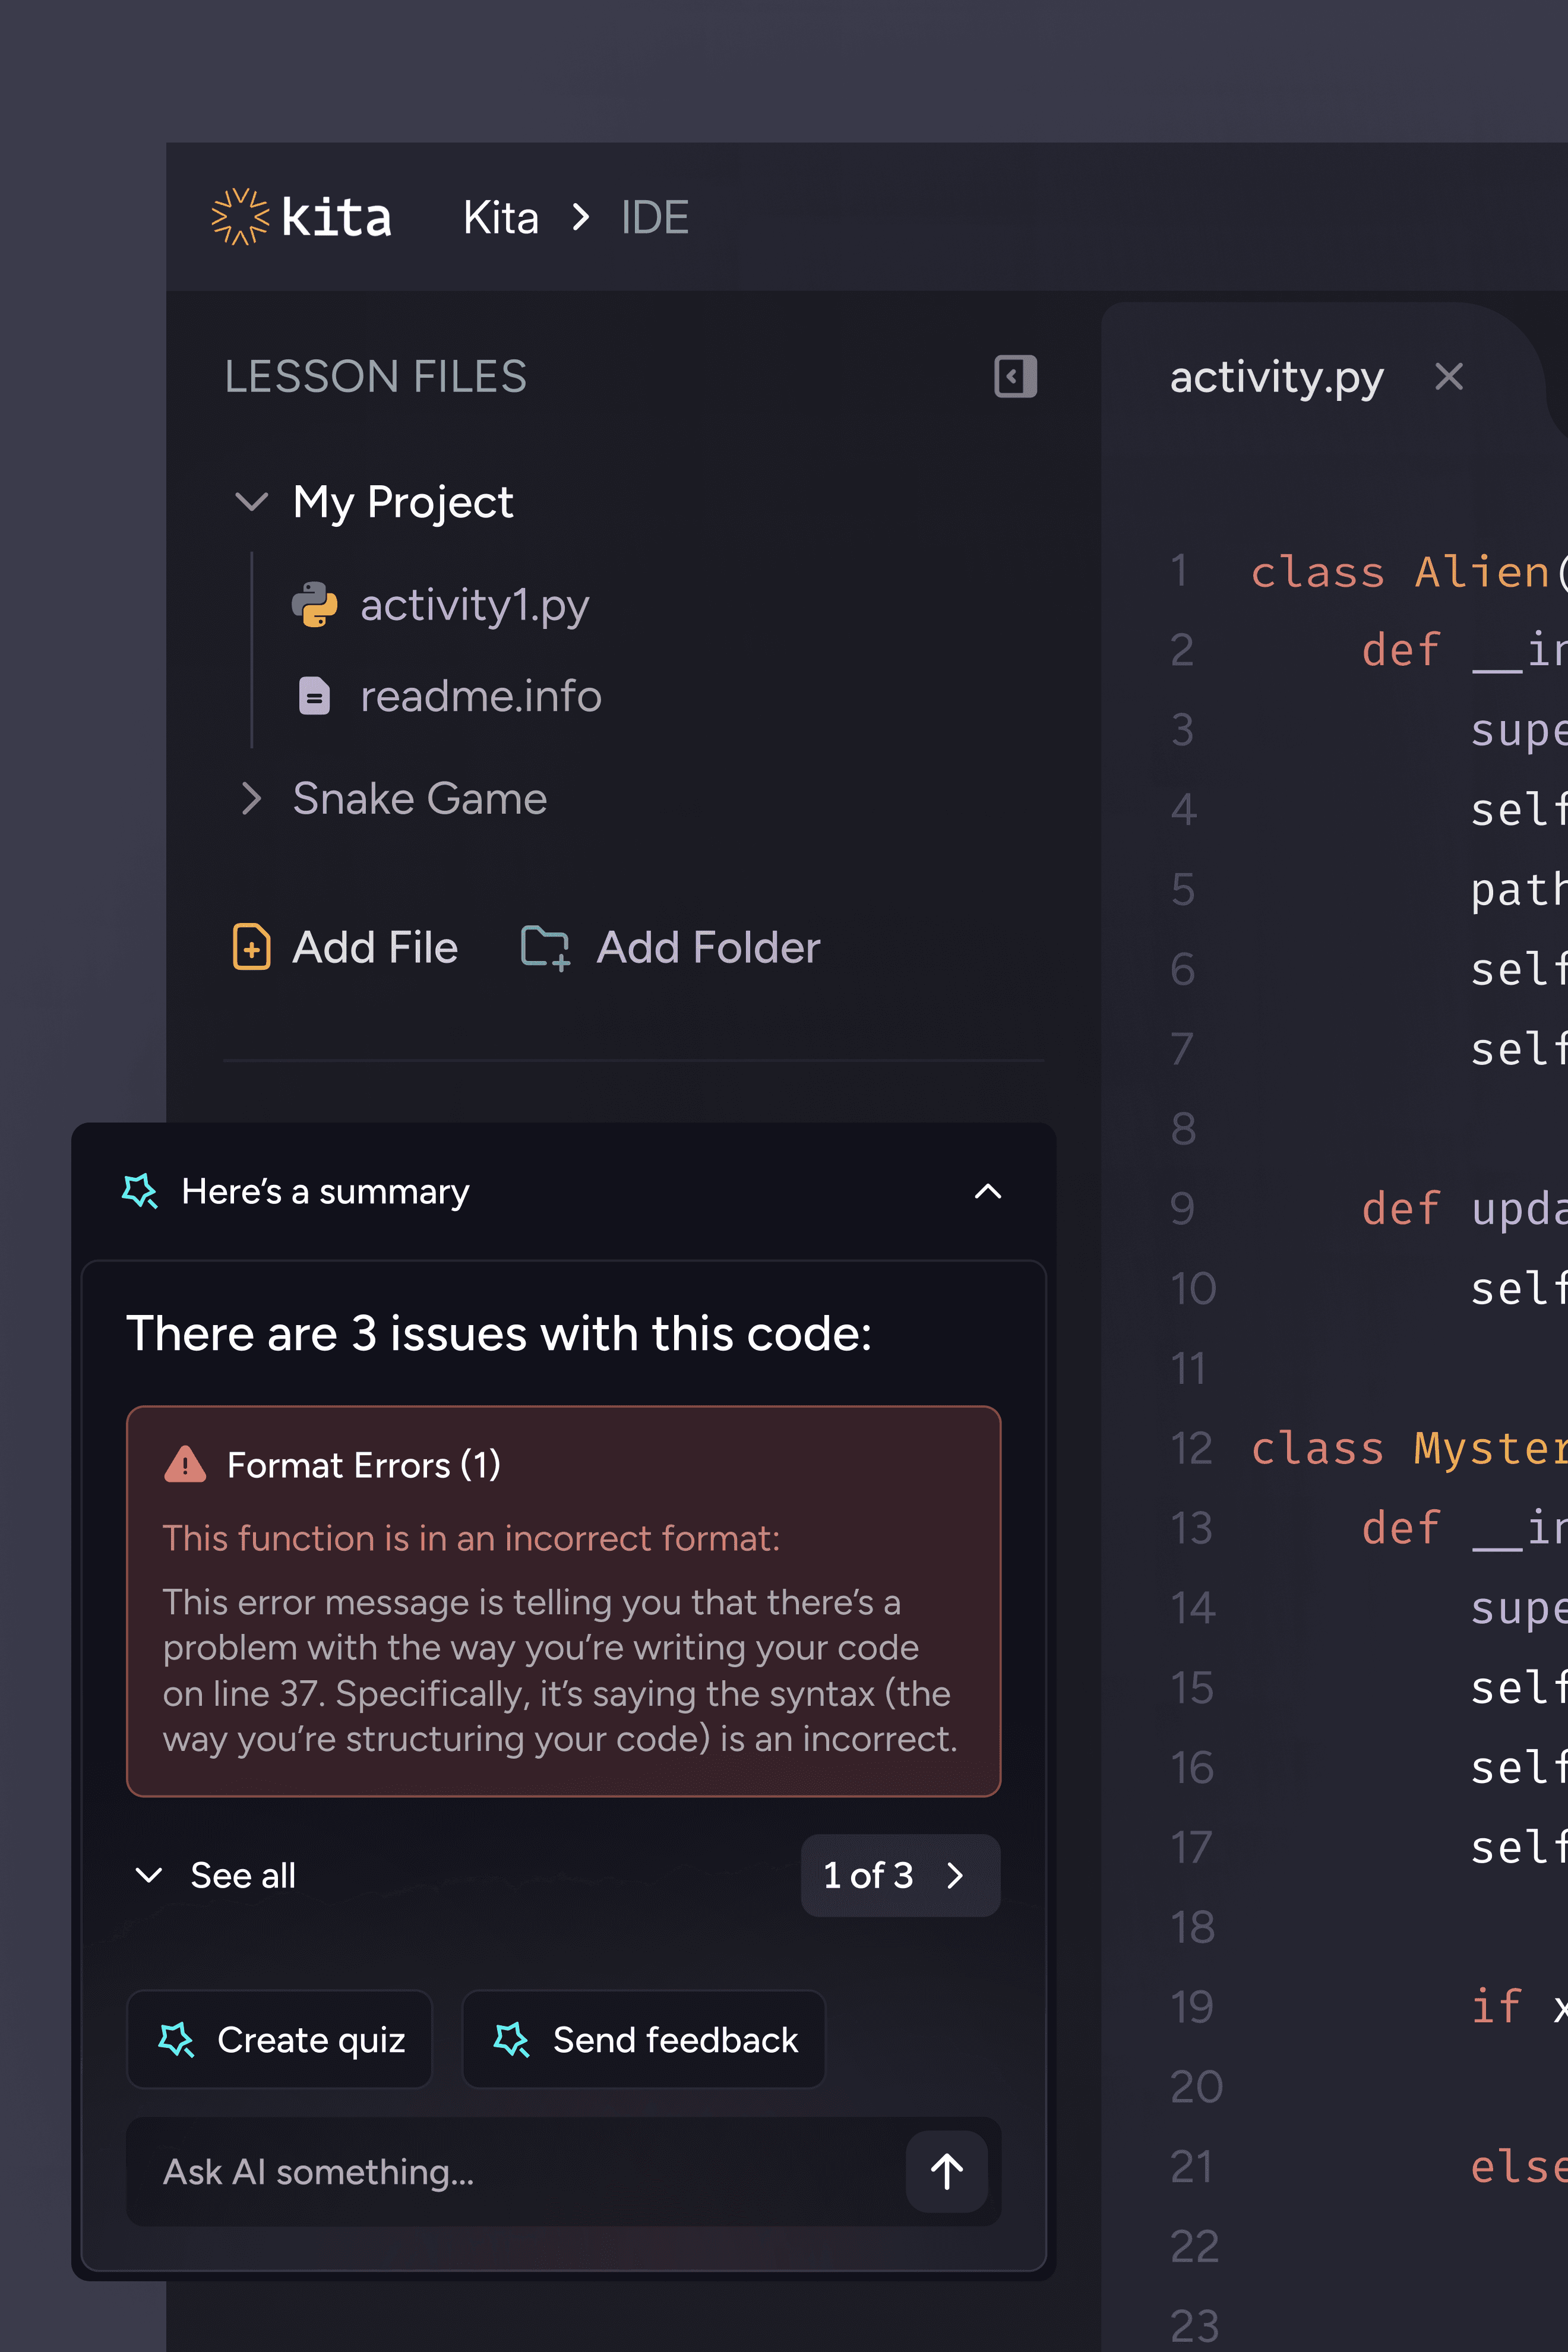This screenshot has width=1568, height=2352.
Task: Click the Kita breadcrumb link
Action: pyautogui.click(x=500, y=217)
